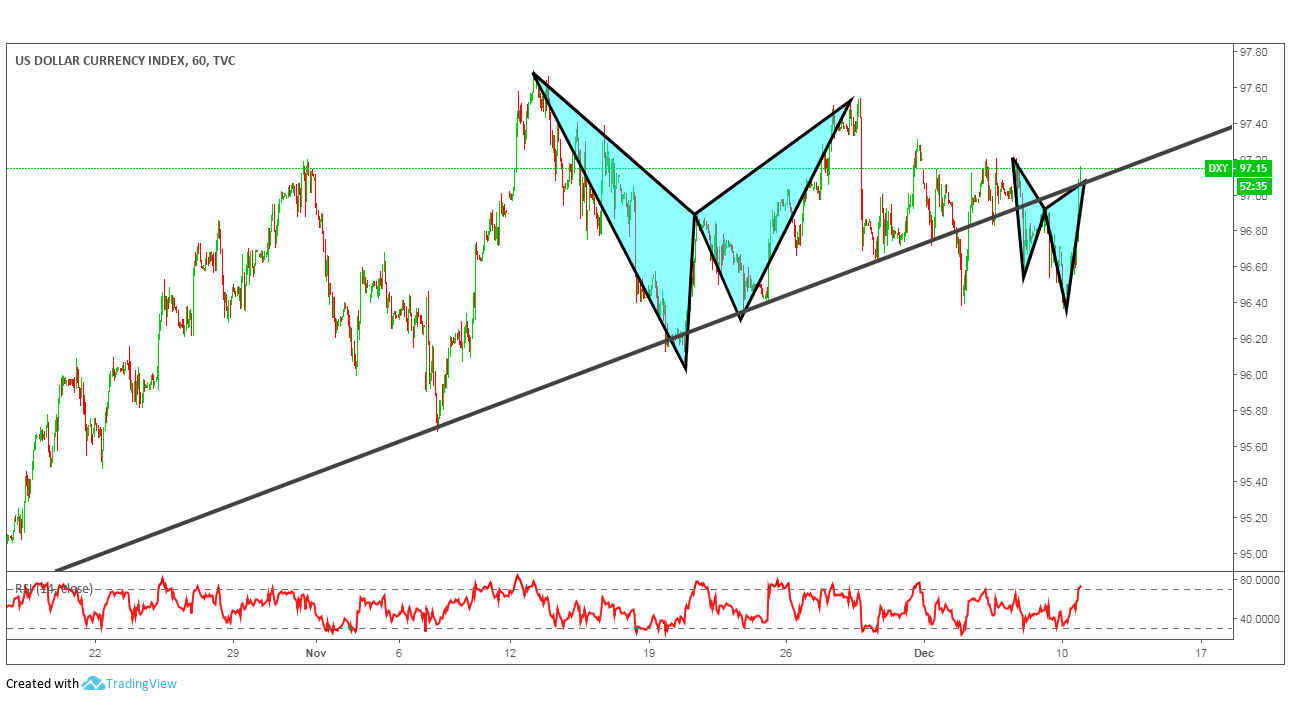The image size is (1291, 701).
Task: Click the 96.40 price axis label
Action: coord(1254,303)
